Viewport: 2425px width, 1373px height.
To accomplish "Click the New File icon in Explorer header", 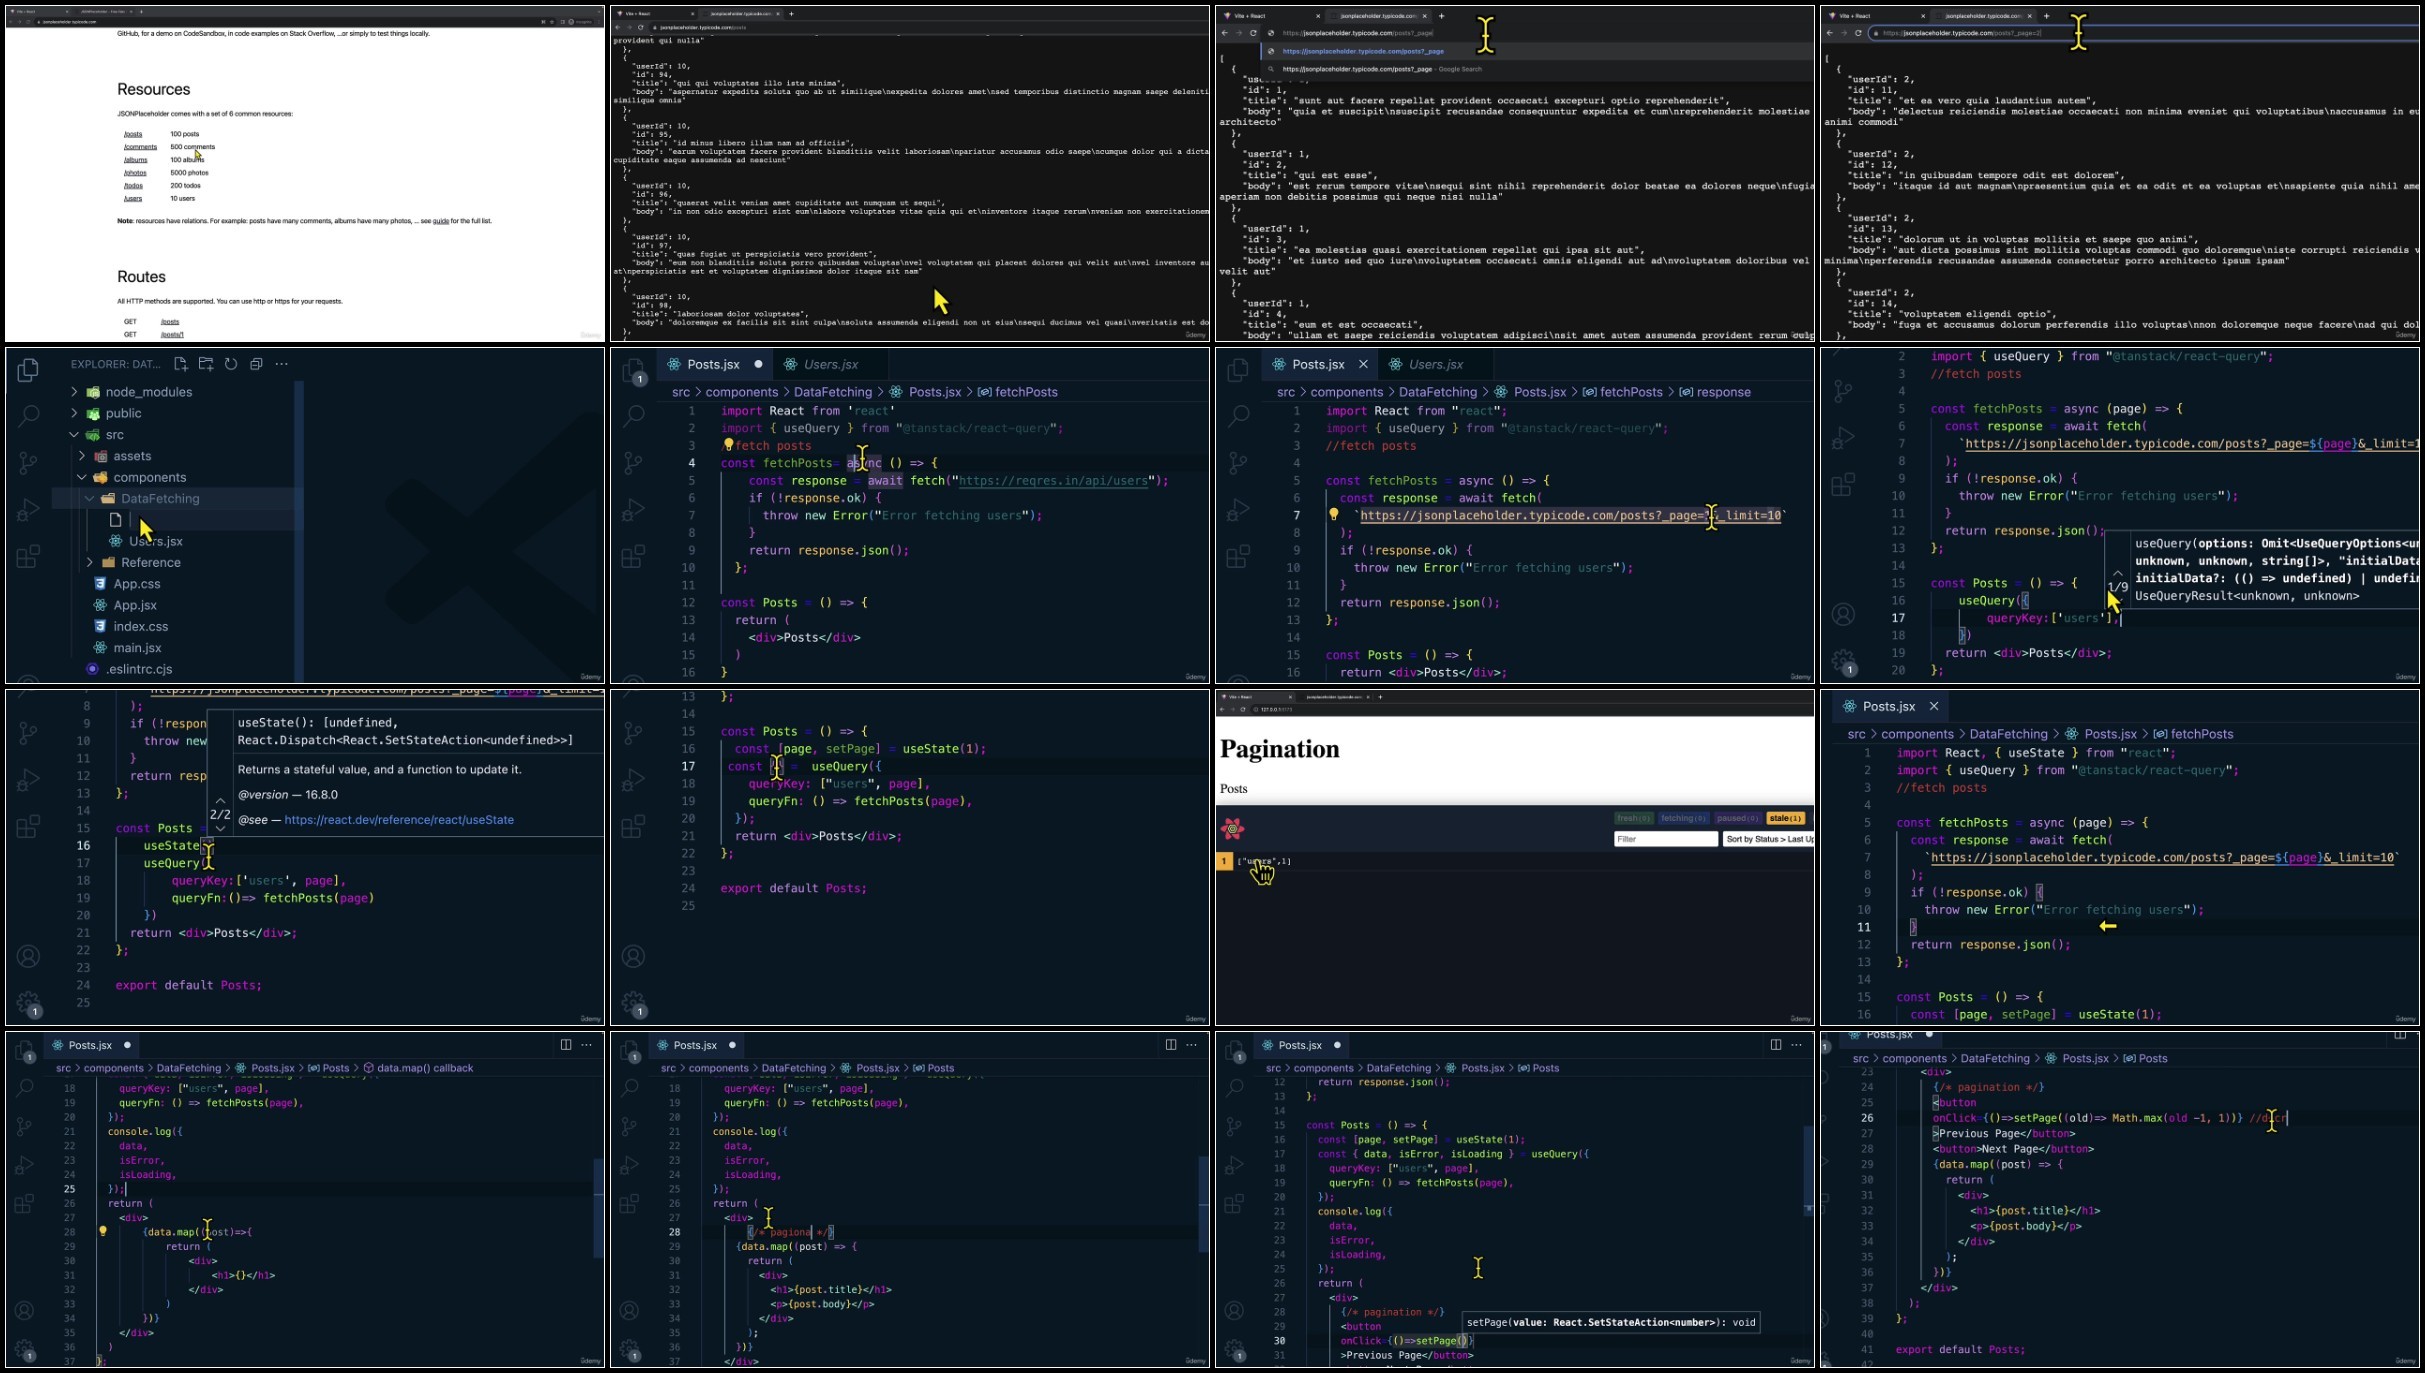I will tap(180, 364).
